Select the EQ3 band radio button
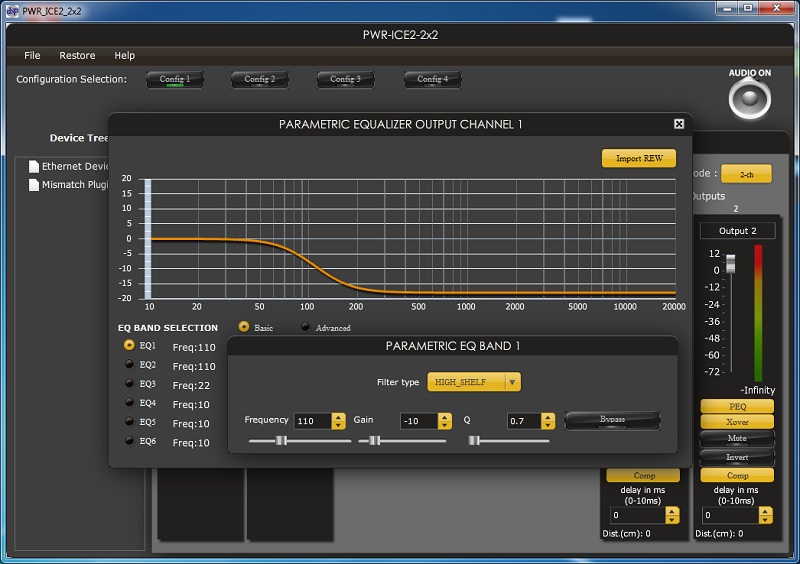 coord(129,383)
